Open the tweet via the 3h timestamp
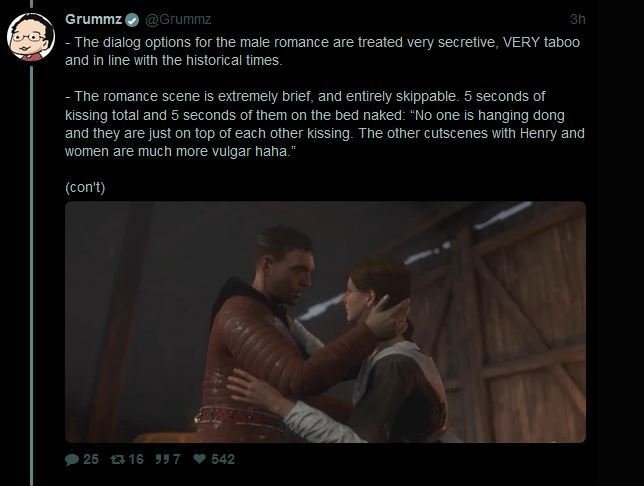This screenshot has width=644, height=486. (577, 19)
